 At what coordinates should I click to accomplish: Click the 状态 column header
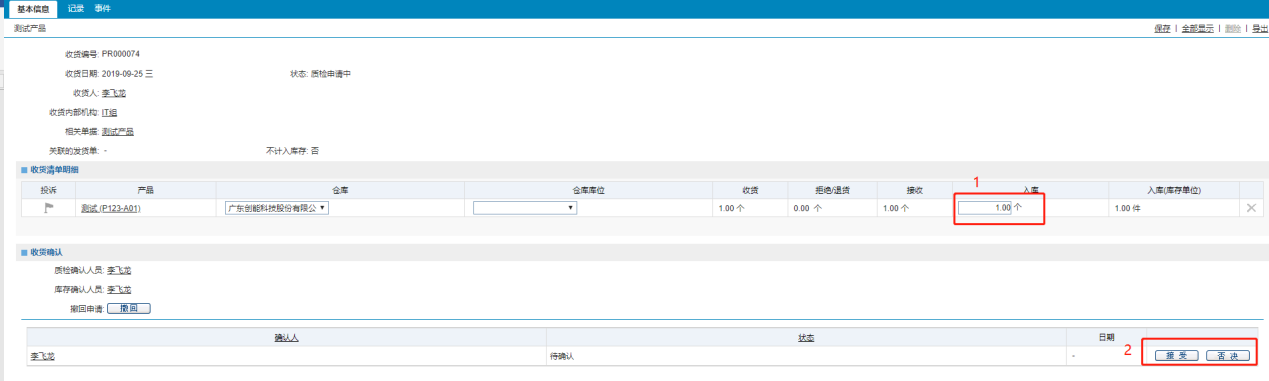(805, 337)
